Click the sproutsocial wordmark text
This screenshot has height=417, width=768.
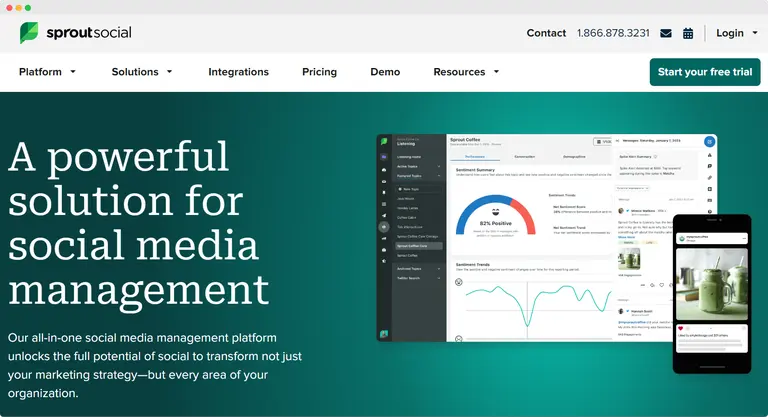click(x=89, y=33)
